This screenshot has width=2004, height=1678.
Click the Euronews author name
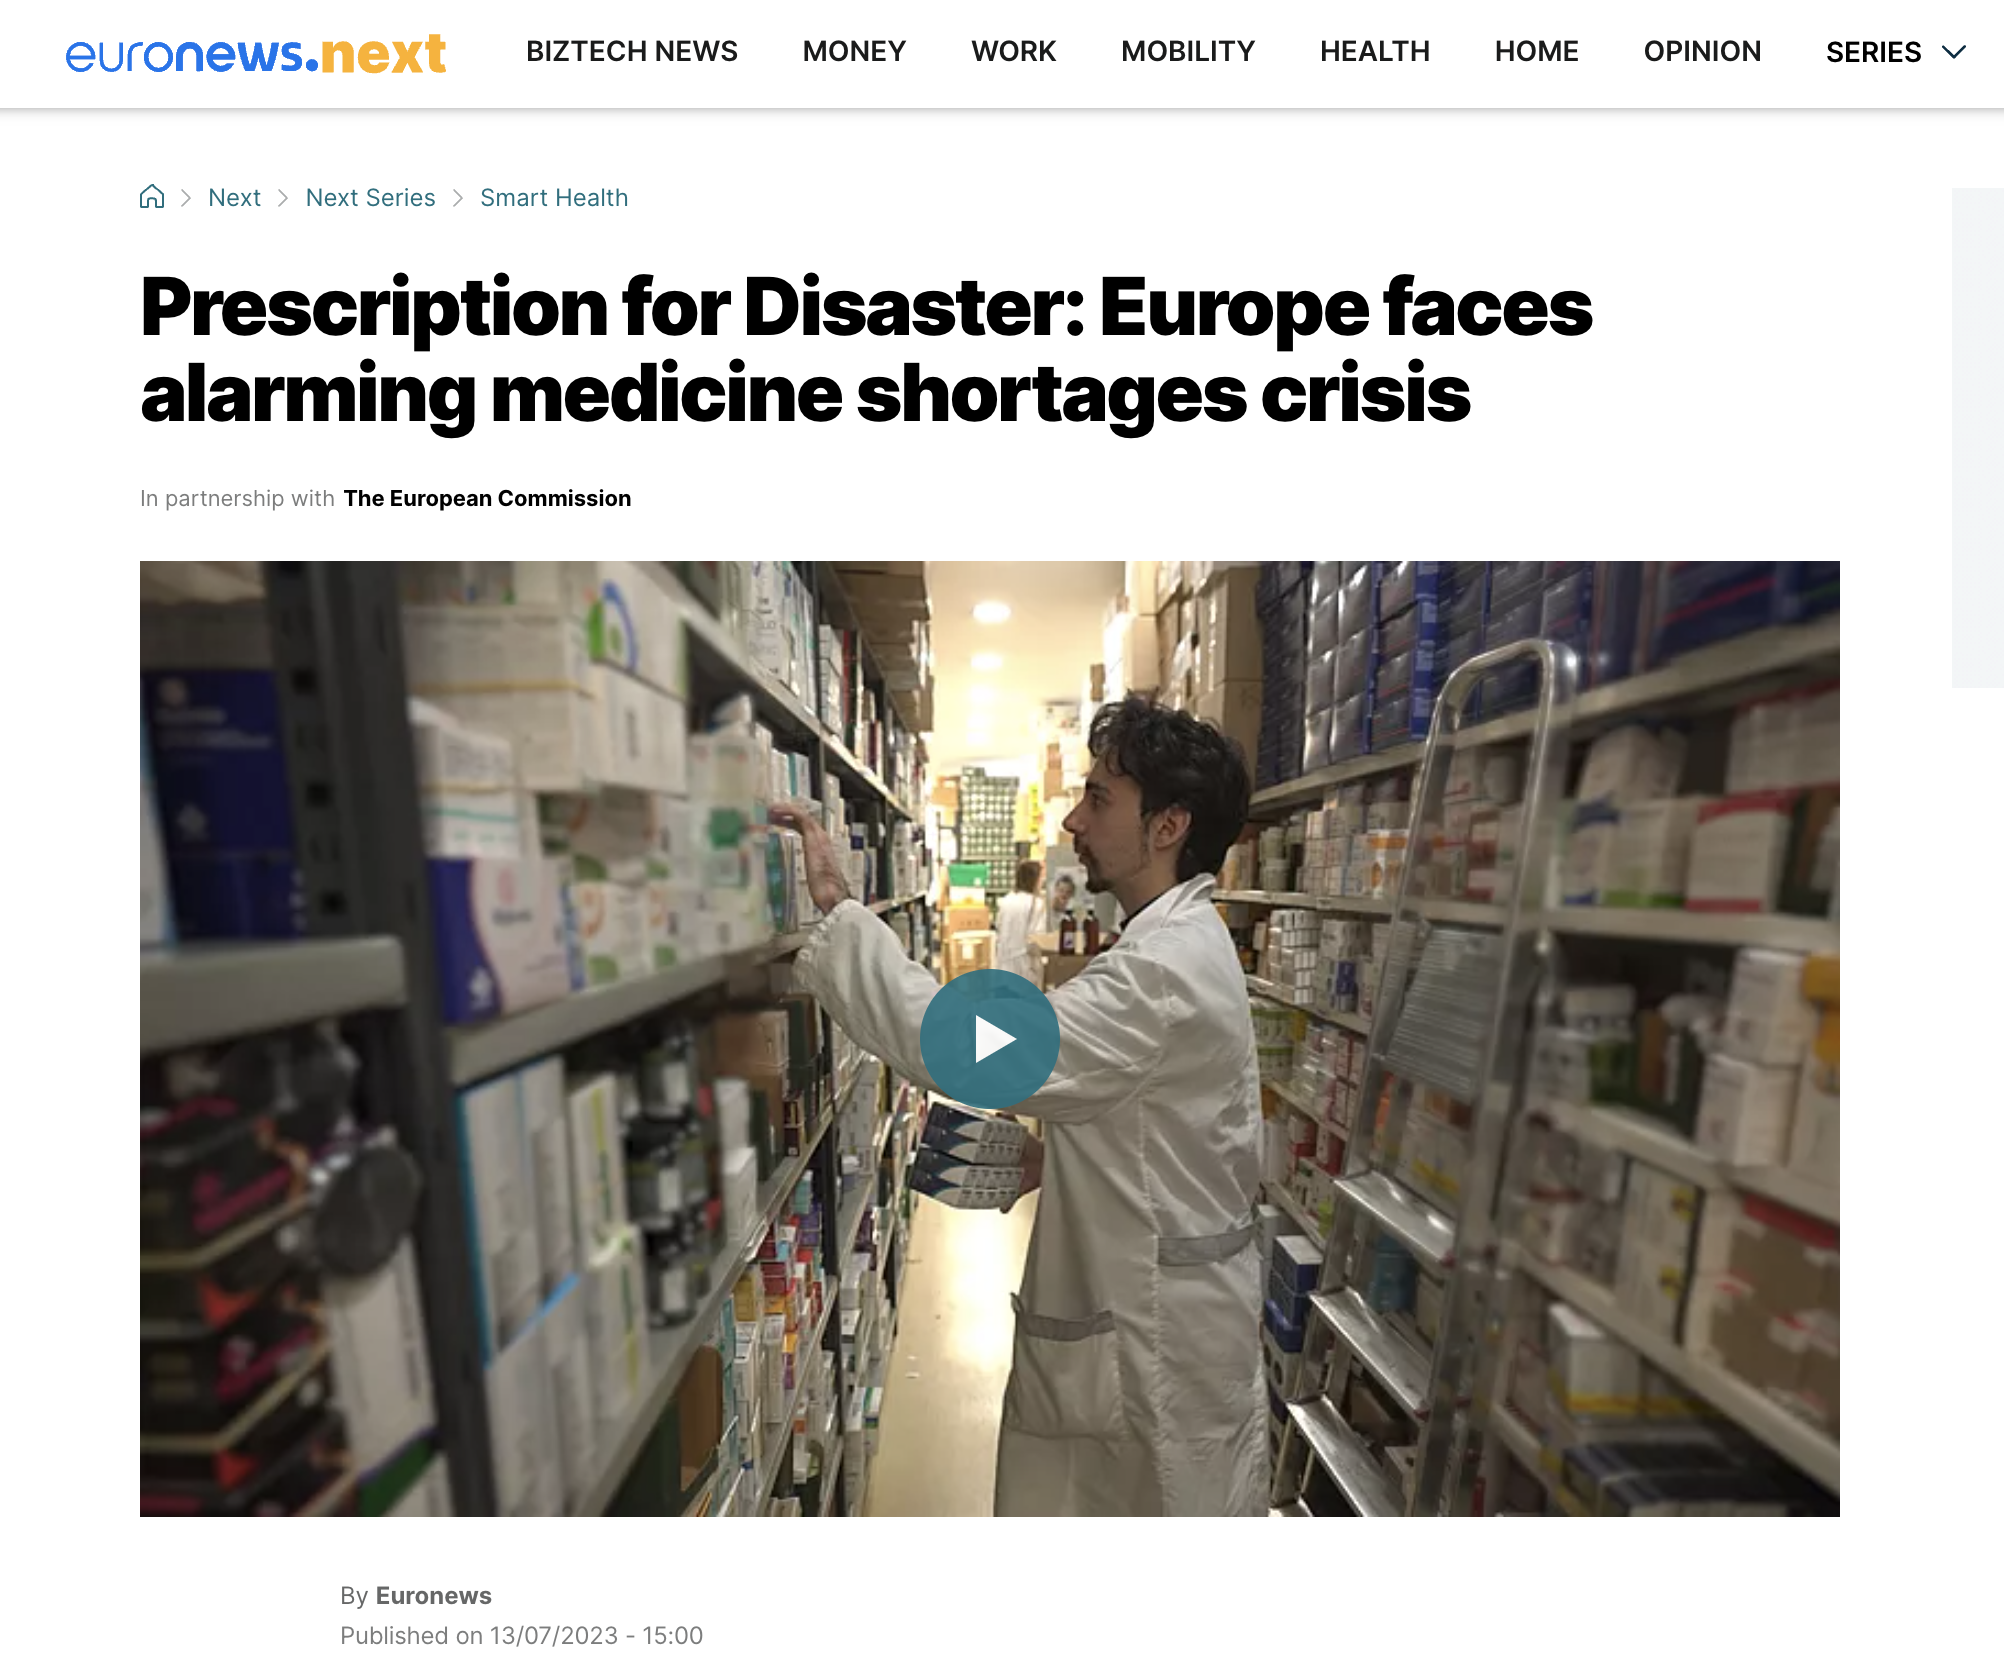pos(433,1595)
